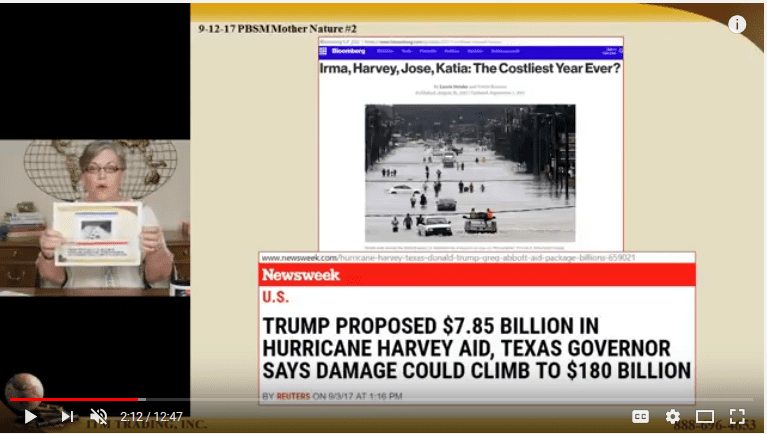The image size is (767, 434).
Task: Click the Newsweek logo banner
Action: pos(477,275)
